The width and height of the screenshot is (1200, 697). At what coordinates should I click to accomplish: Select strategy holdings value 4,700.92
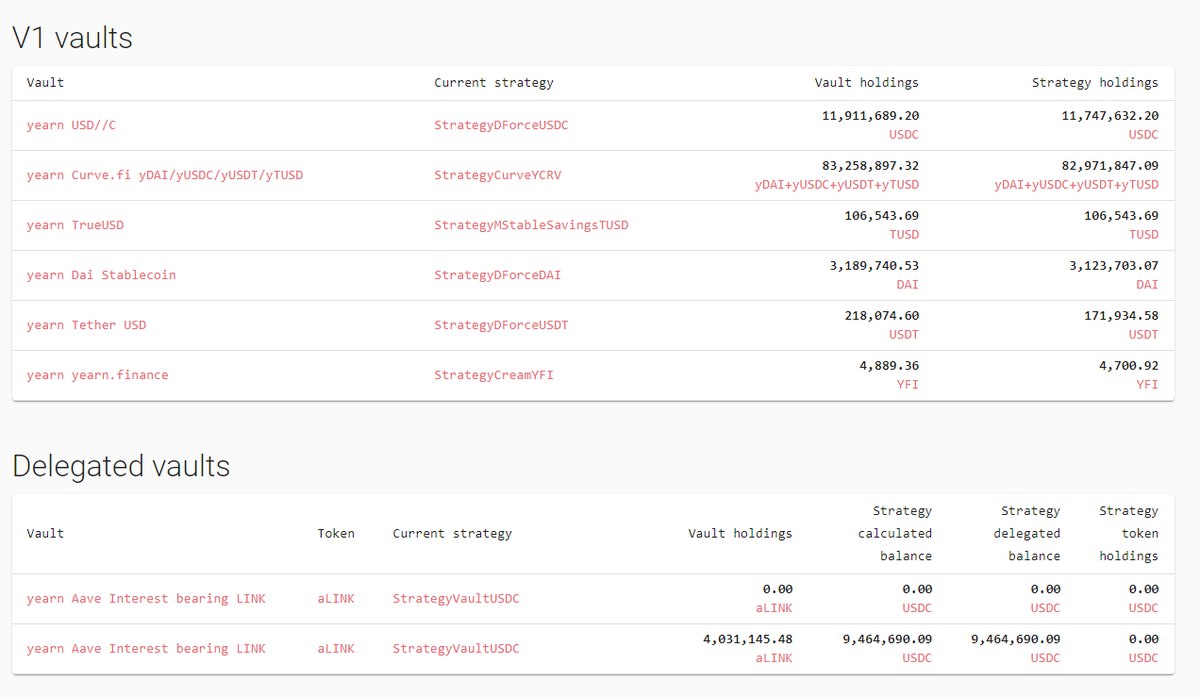[1129, 366]
